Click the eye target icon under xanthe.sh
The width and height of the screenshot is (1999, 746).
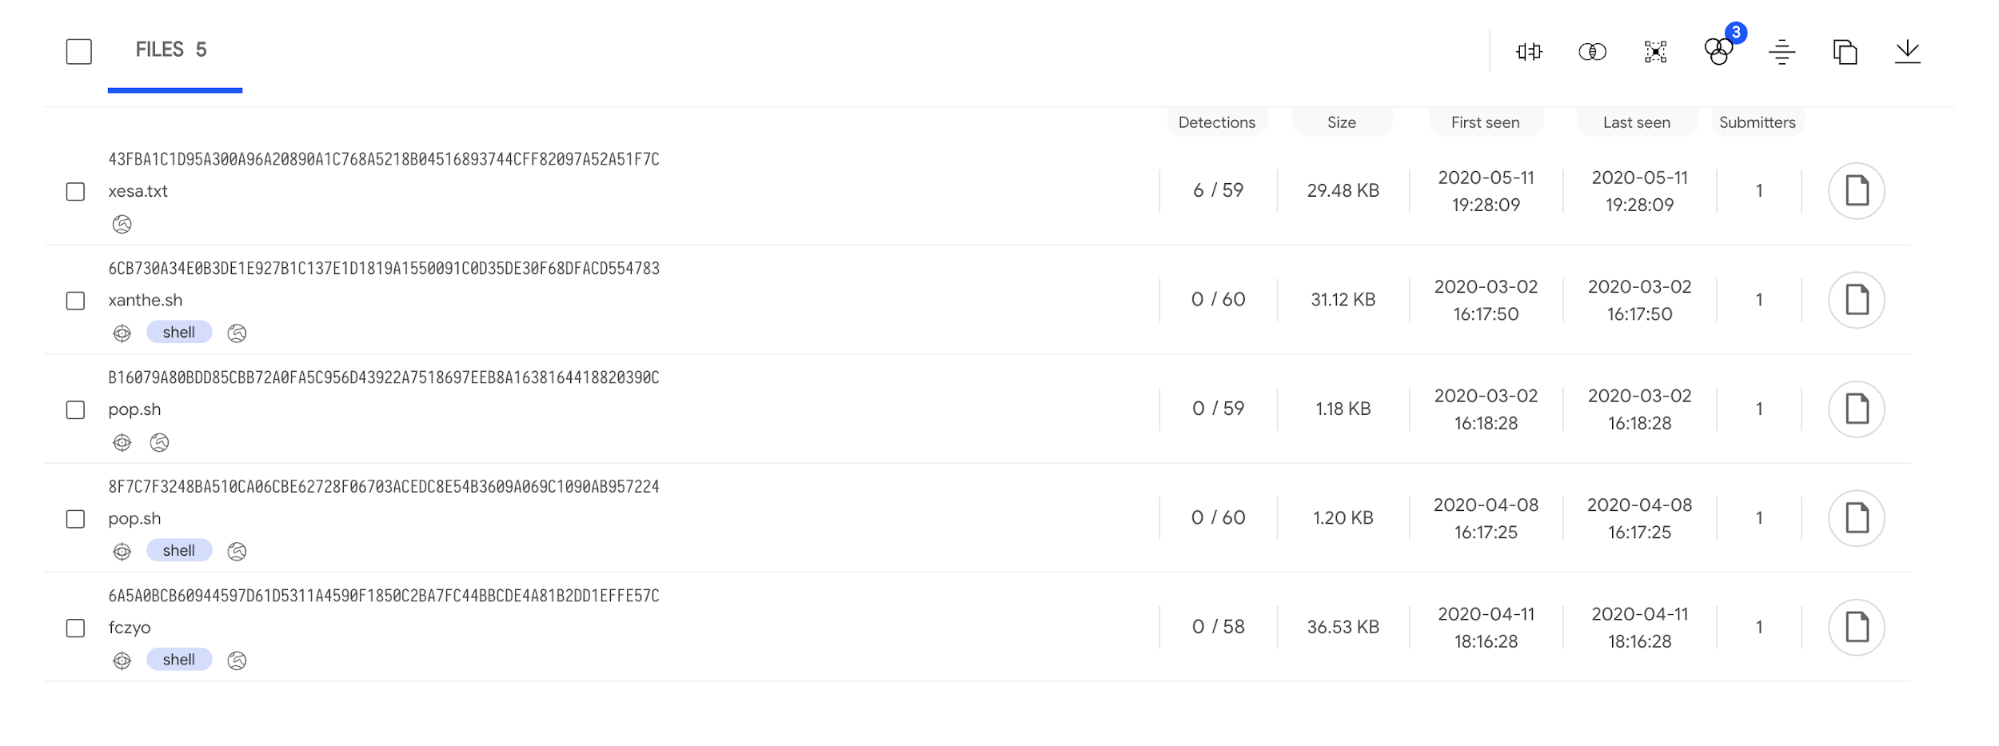click(122, 334)
